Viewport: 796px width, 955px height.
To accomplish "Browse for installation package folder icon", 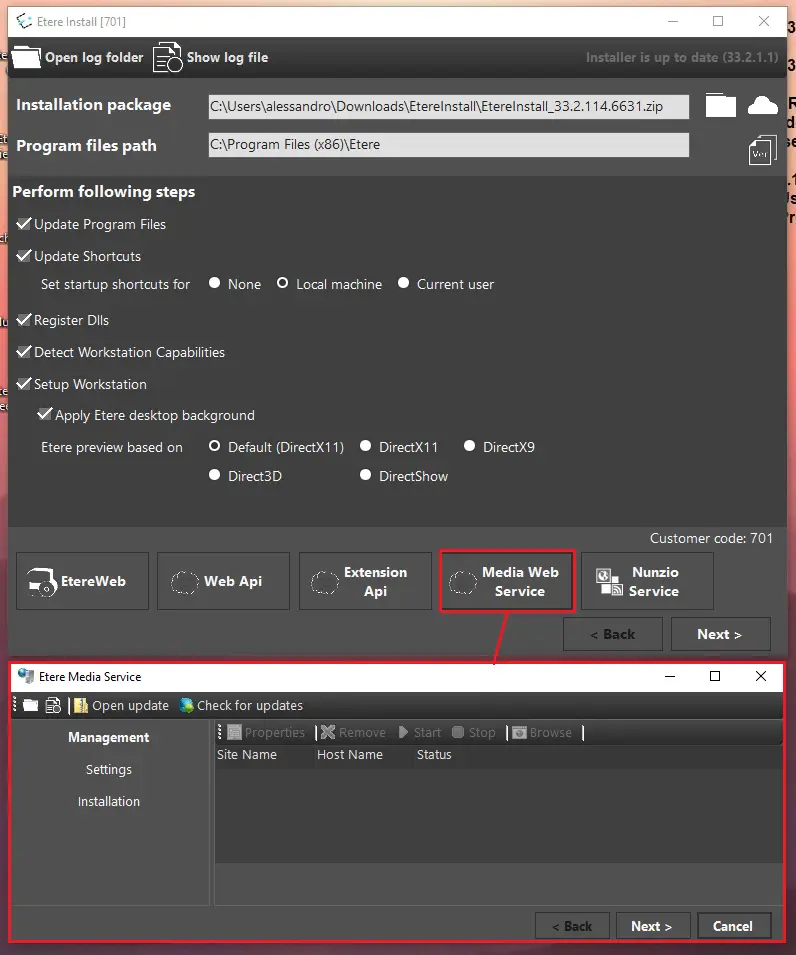I will [x=720, y=106].
